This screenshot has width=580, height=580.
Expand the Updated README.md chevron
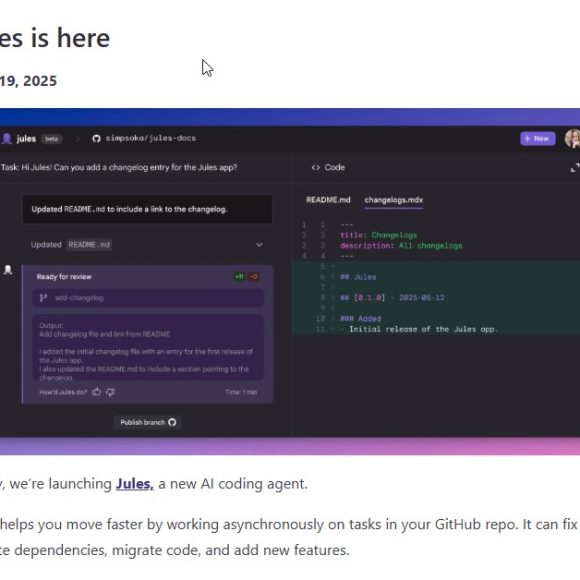pyautogui.click(x=259, y=245)
